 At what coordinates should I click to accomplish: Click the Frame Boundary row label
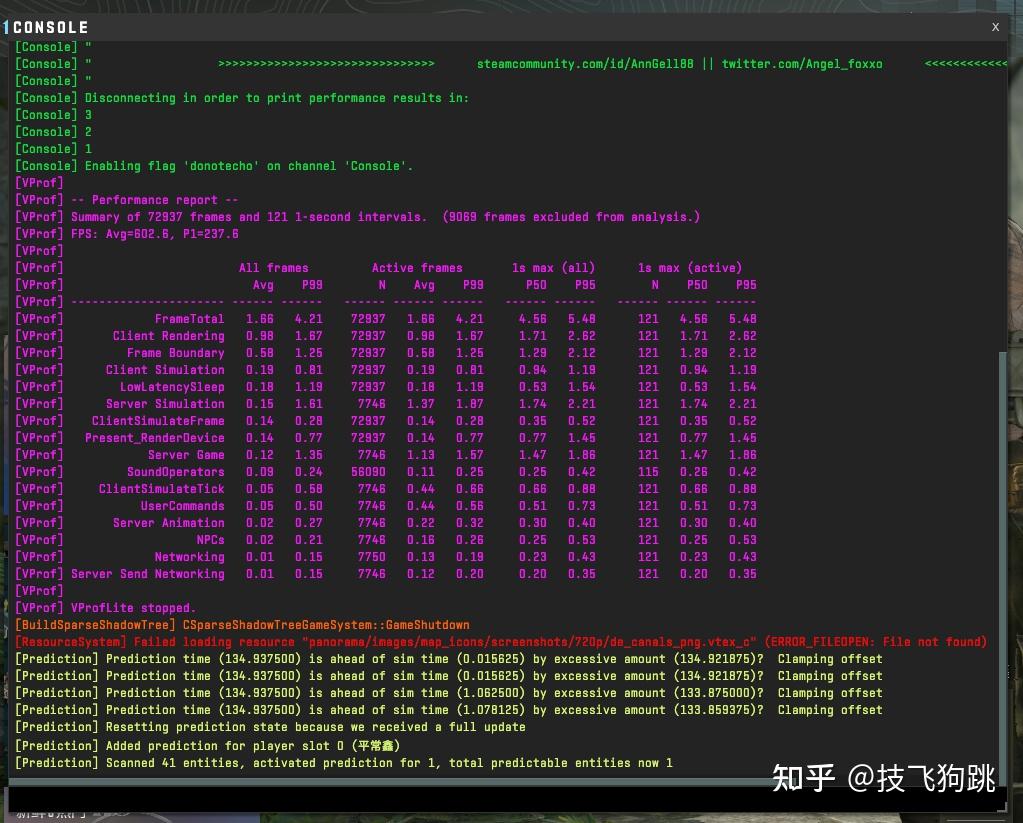(x=176, y=352)
